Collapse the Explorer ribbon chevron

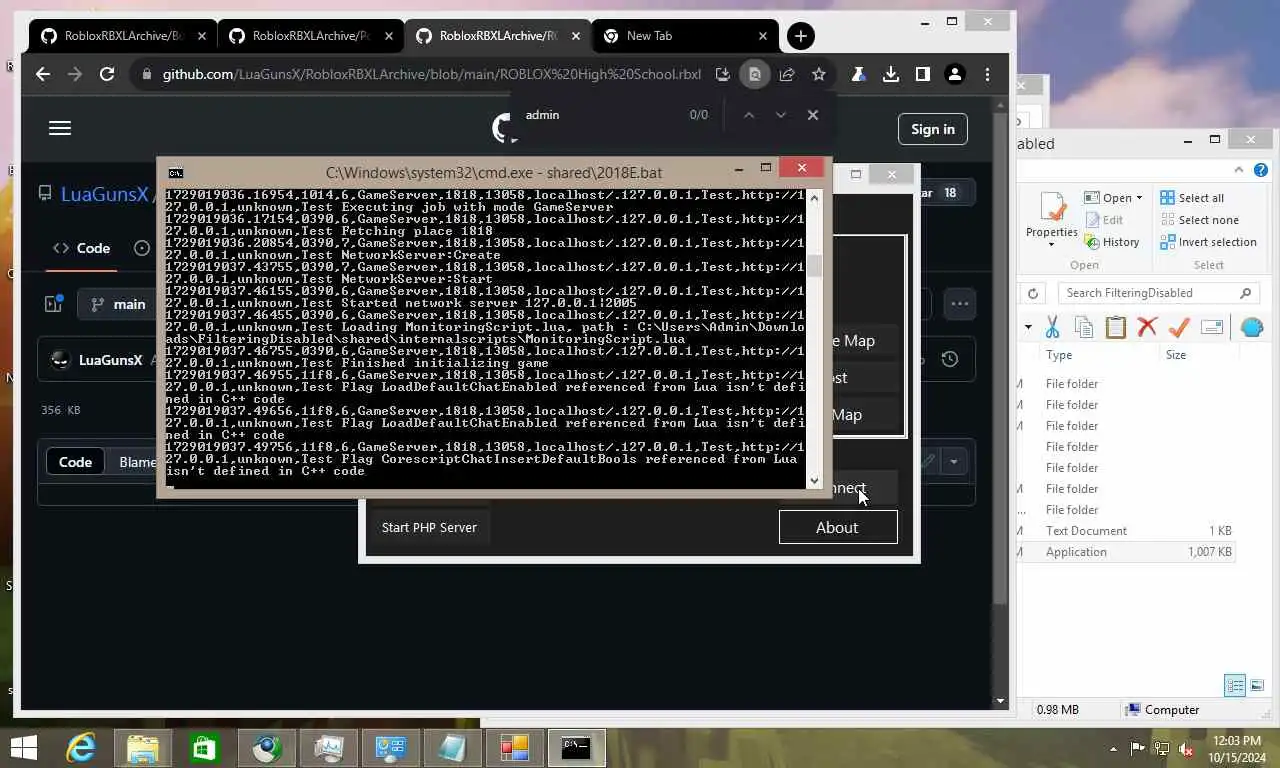click(1239, 170)
